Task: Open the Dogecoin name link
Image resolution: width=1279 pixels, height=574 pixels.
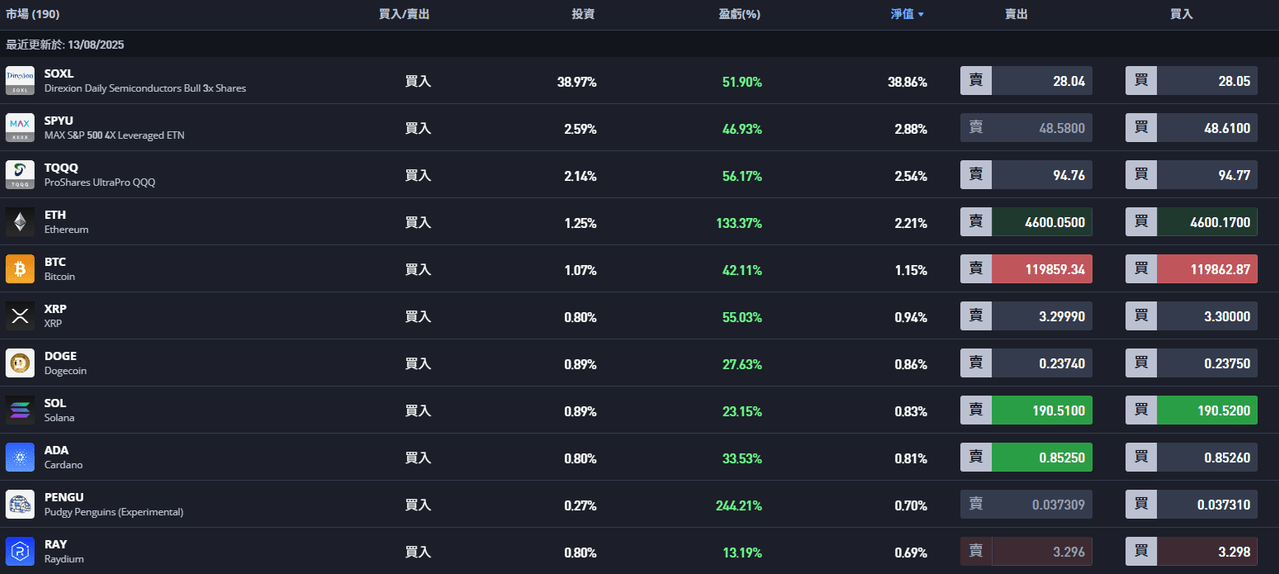Action: click(x=66, y=371)
